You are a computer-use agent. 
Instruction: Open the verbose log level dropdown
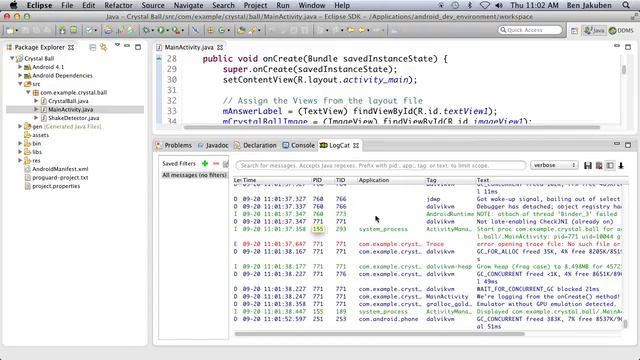[554, 165]
